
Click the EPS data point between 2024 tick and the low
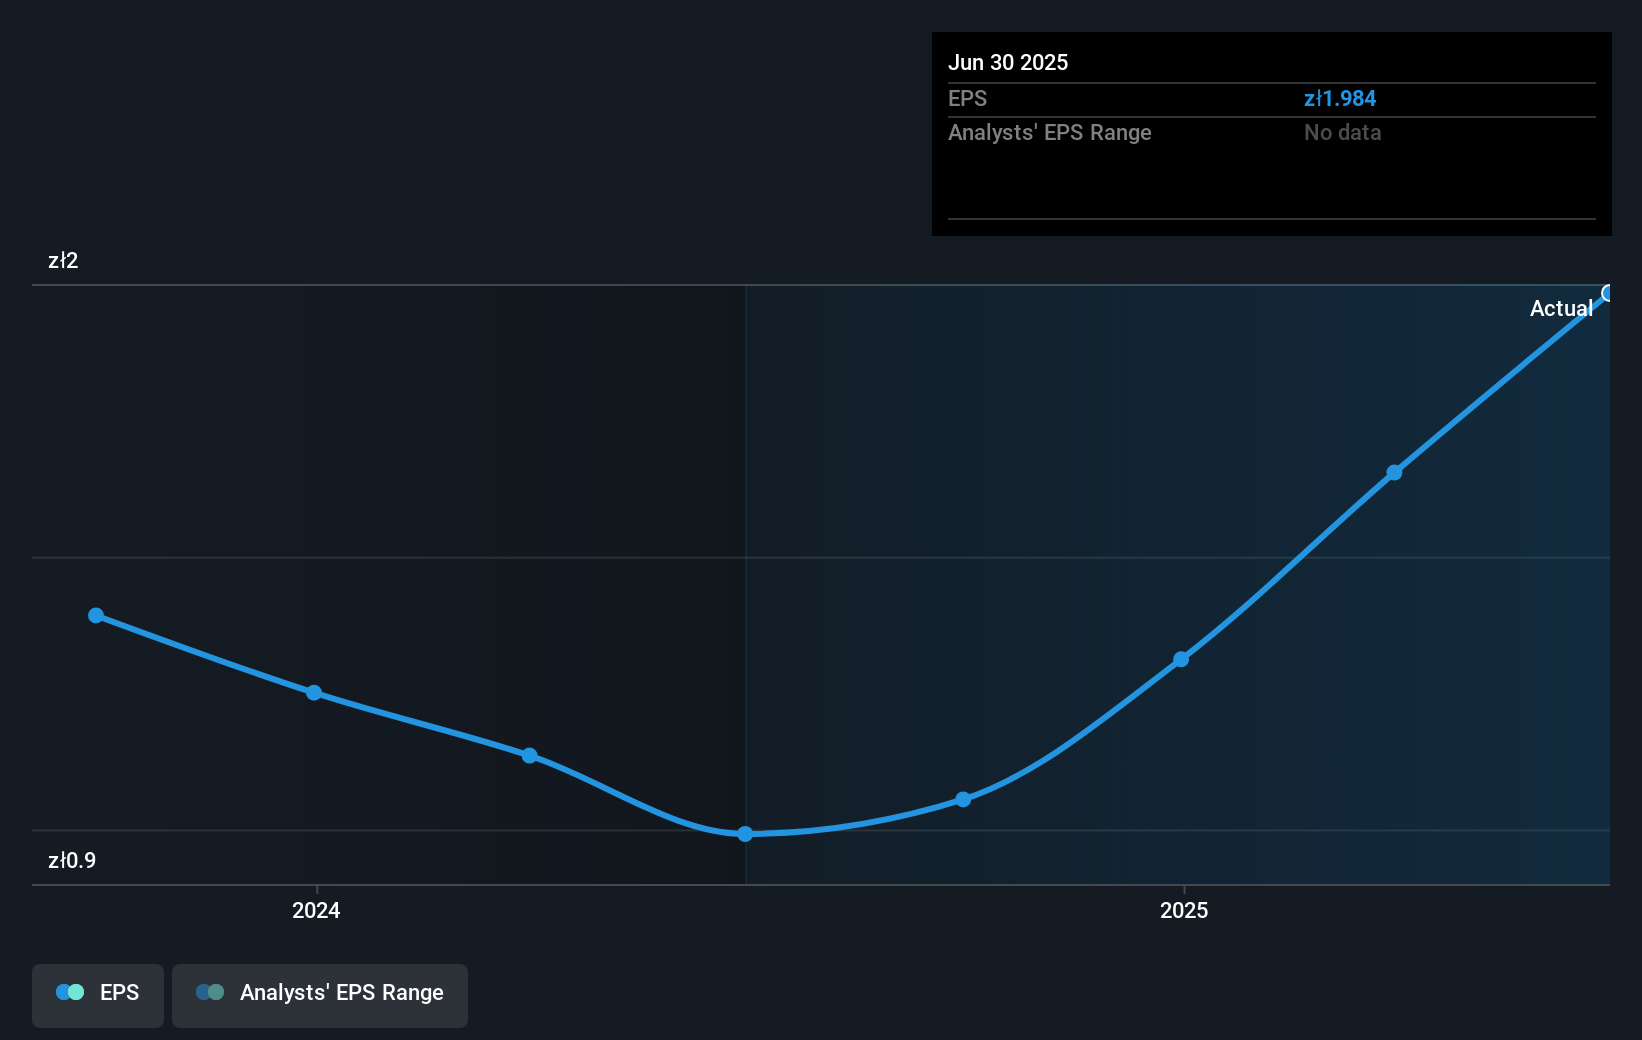pyautogui.click(x=530, y=755)
